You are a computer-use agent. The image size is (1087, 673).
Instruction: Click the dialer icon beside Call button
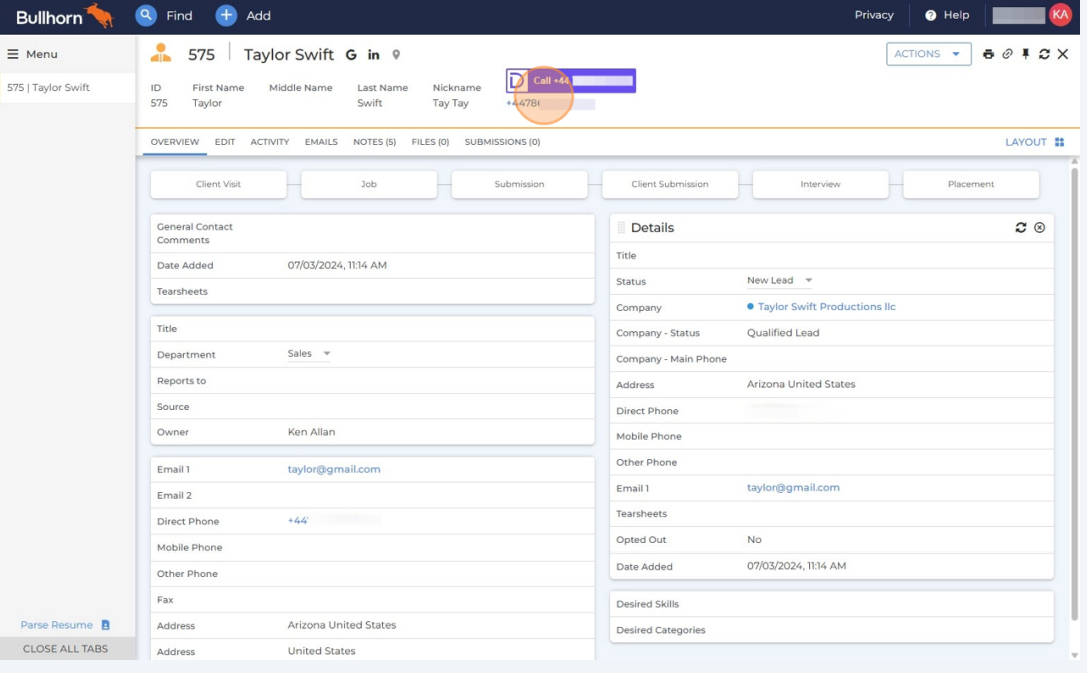click(516, 80)
